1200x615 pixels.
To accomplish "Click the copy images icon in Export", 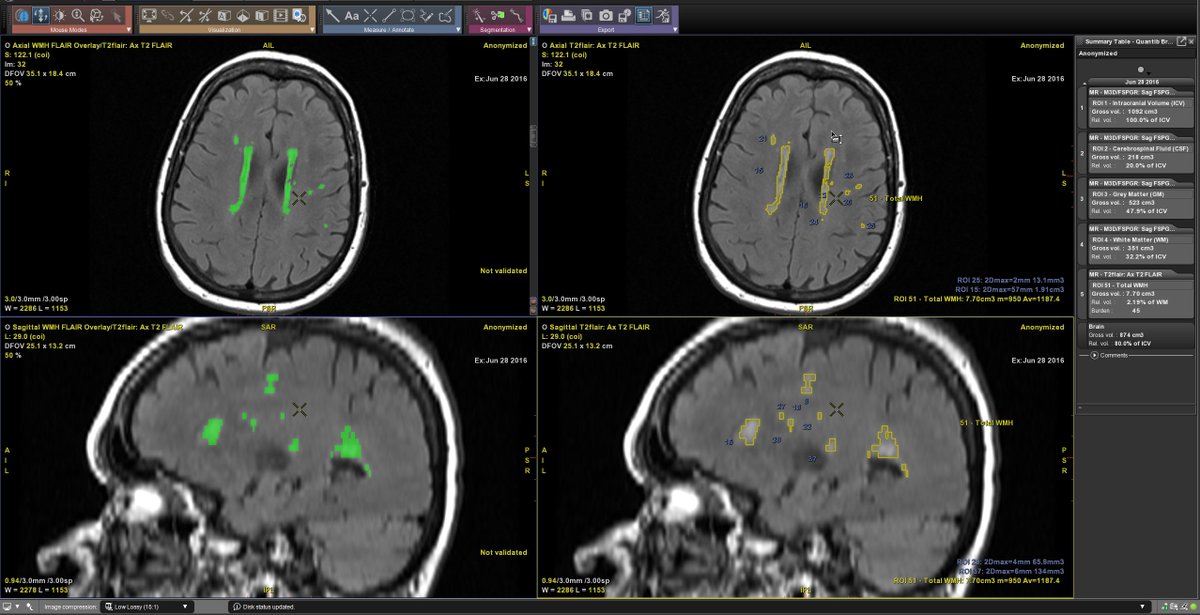I will tap(587, 15).
